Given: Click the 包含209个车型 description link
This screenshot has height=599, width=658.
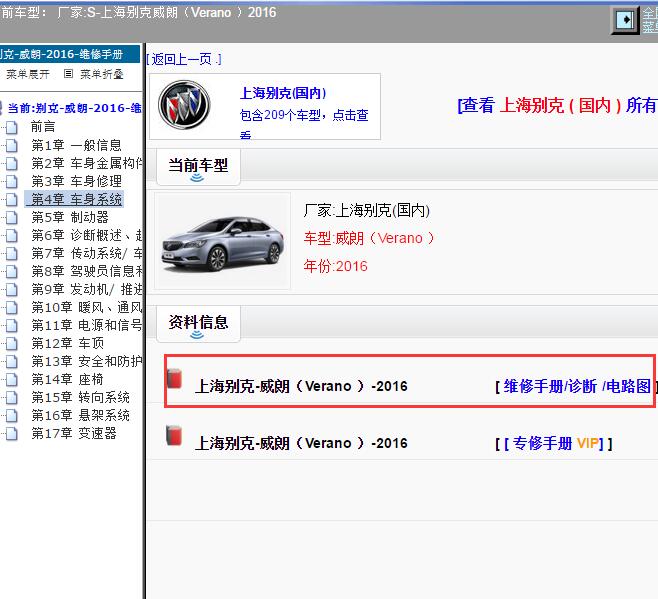Looking at the screenshot, I should 304,123.
